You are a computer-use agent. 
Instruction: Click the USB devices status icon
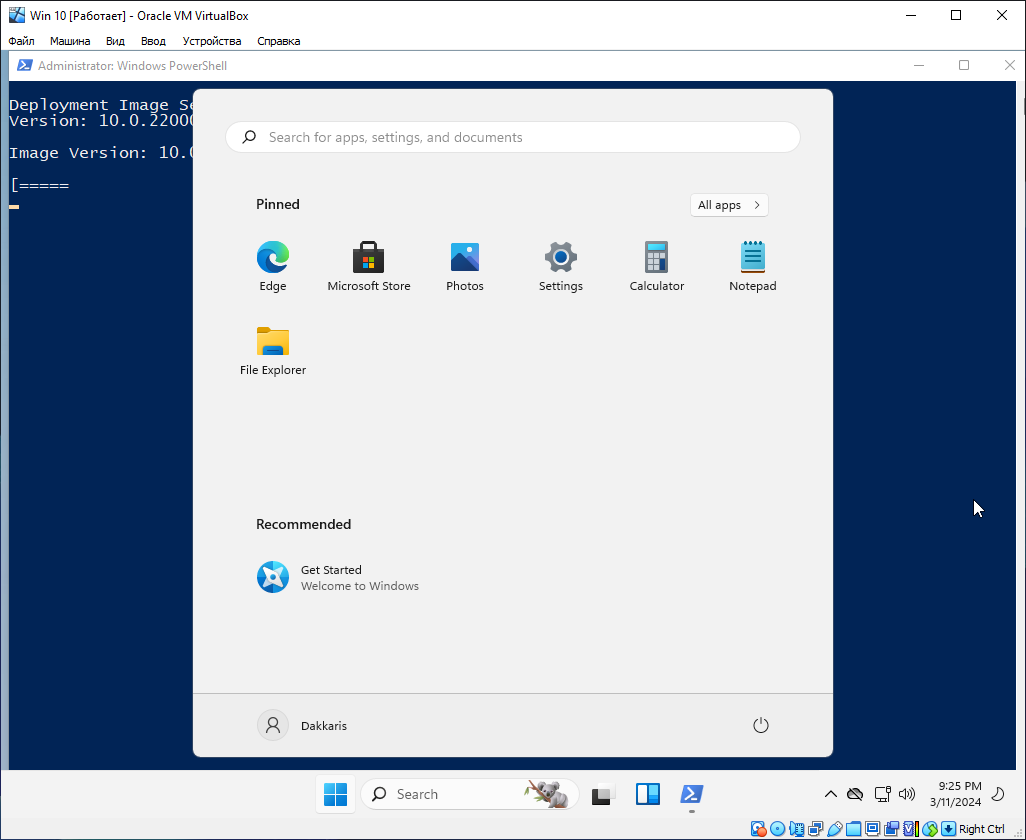tap(835, 829)
